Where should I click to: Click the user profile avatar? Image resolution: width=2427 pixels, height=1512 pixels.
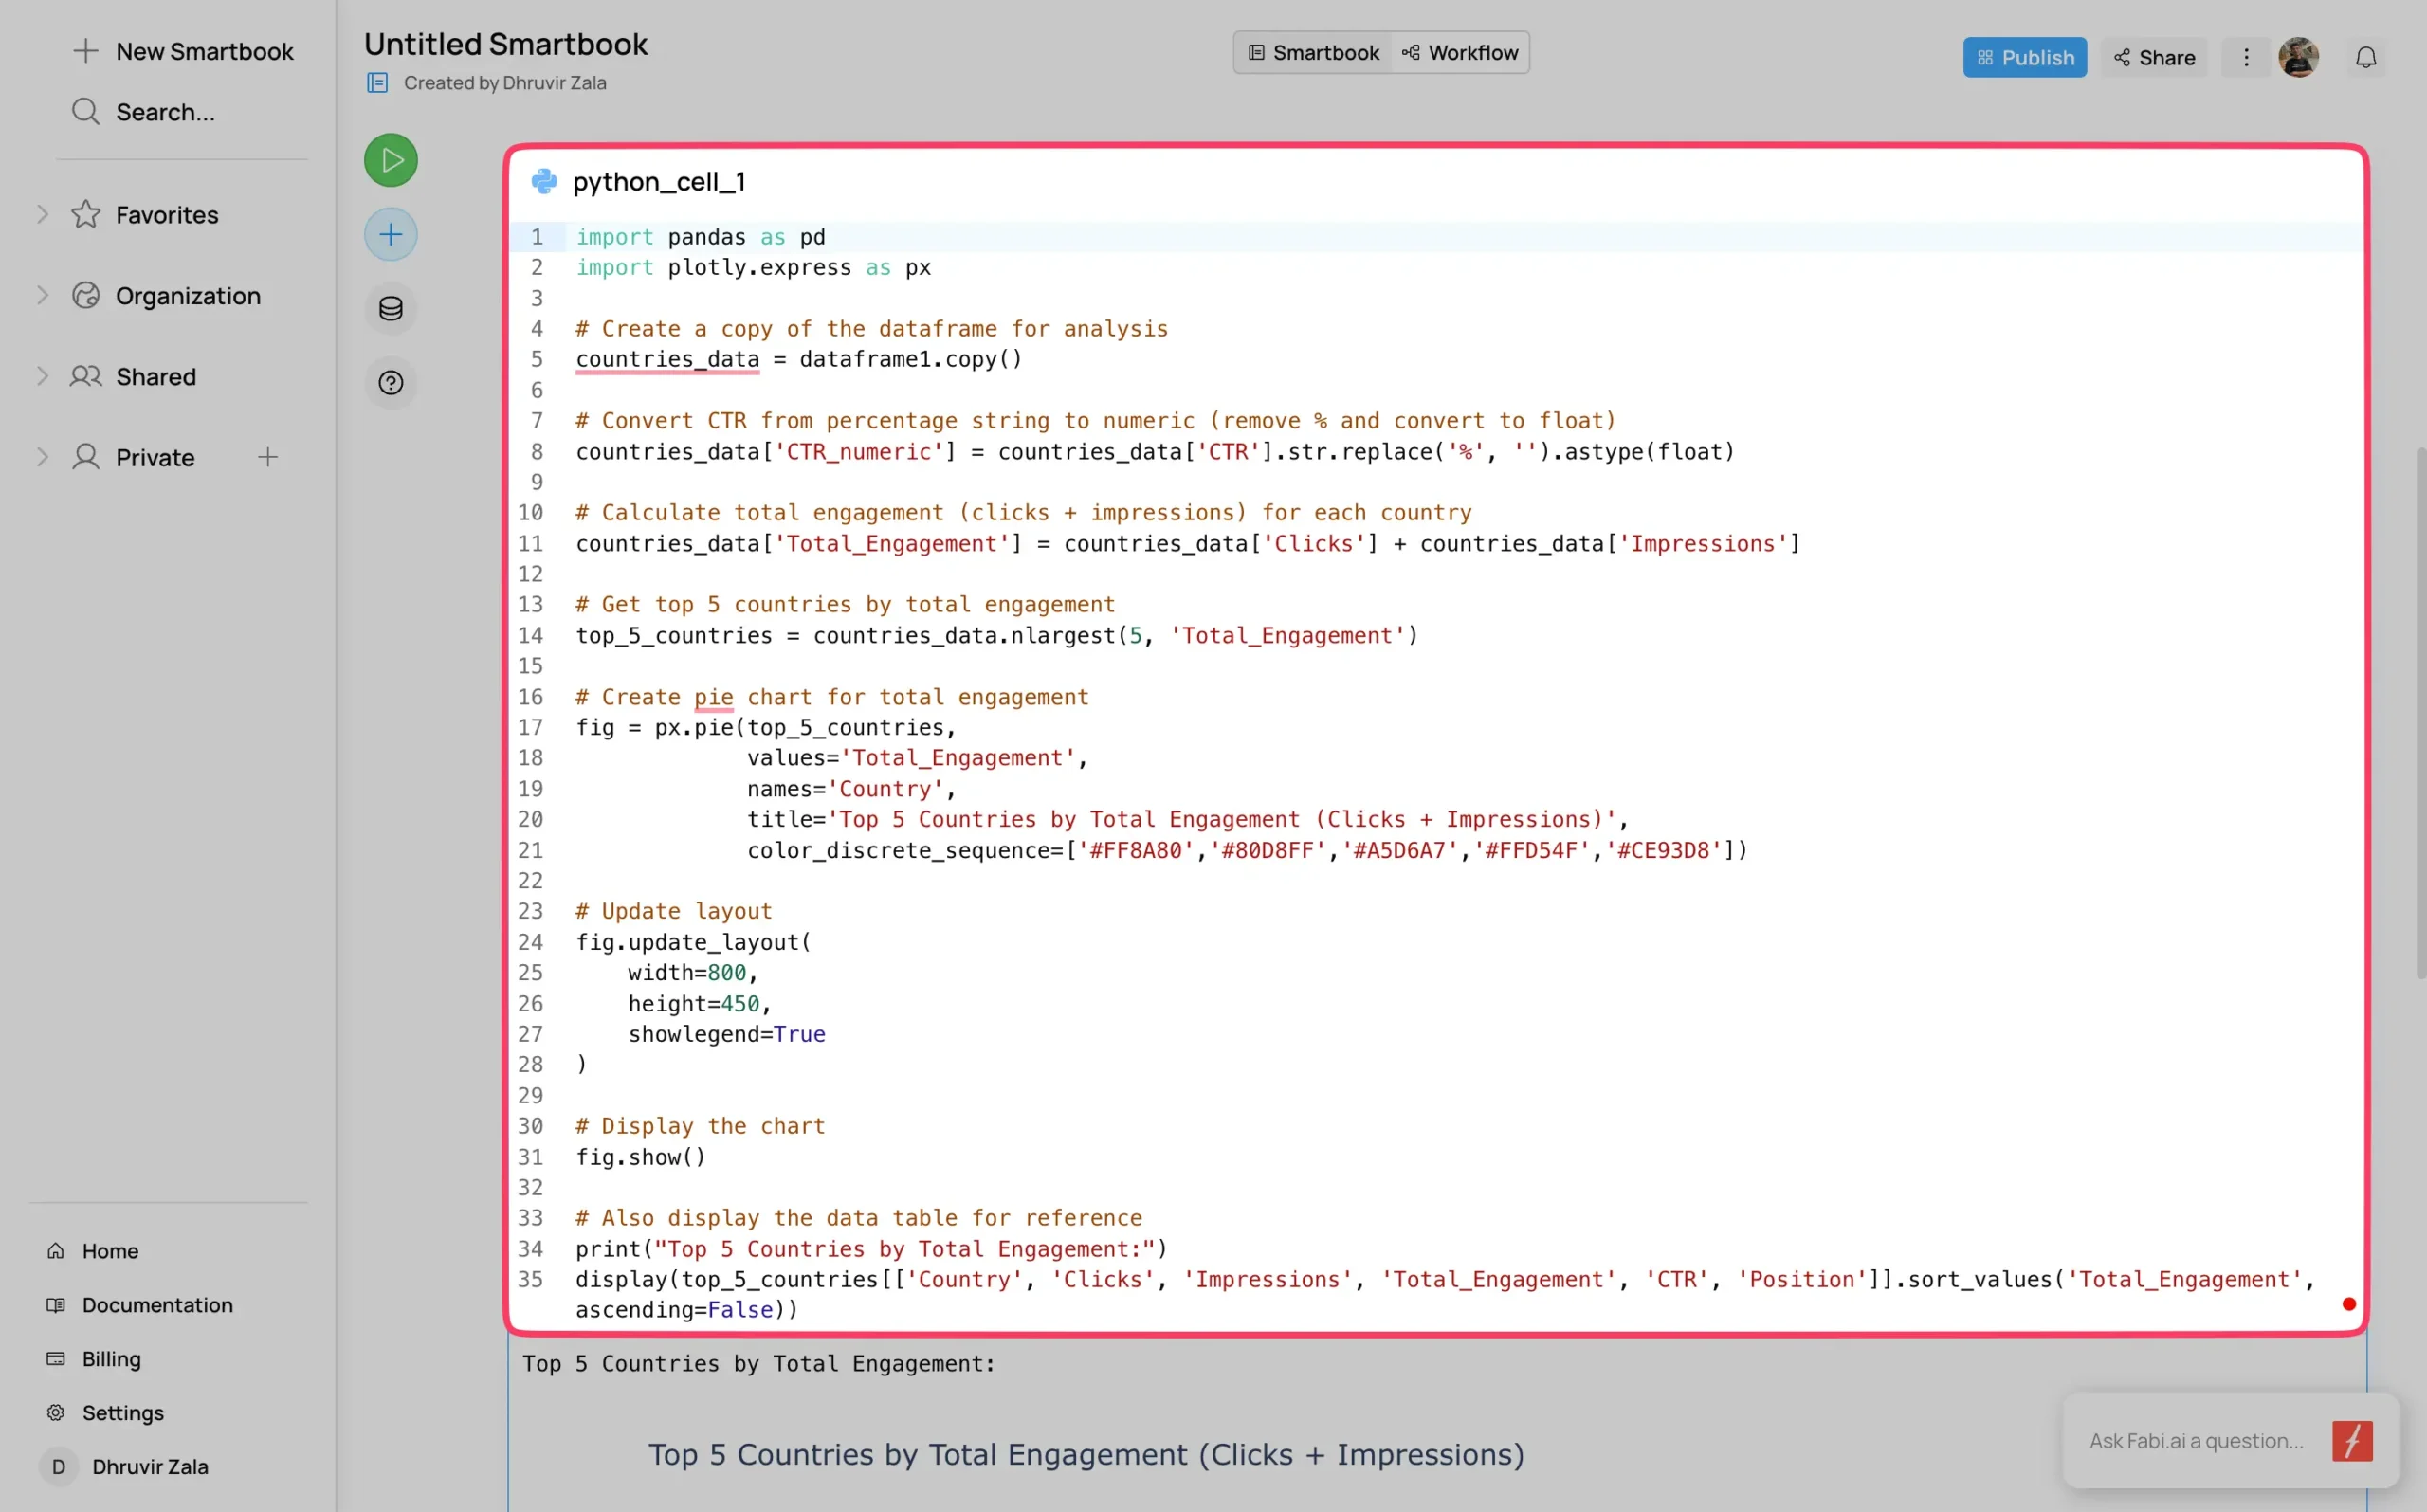[x=2298, y=58]
